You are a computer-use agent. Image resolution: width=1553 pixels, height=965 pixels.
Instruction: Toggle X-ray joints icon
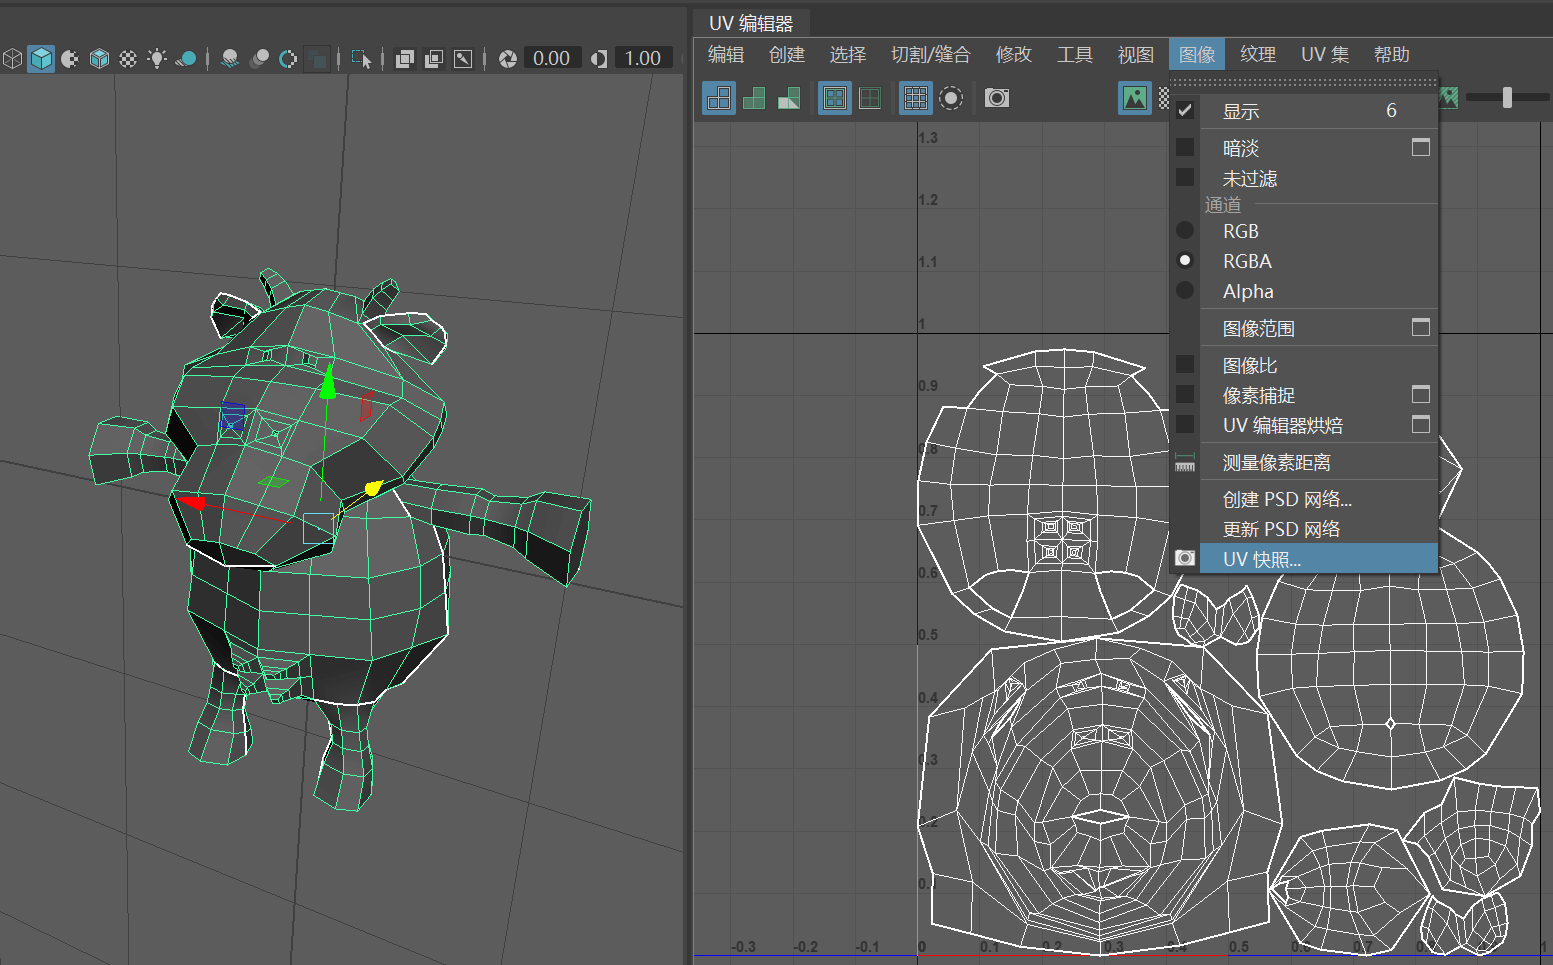[463, 59]
